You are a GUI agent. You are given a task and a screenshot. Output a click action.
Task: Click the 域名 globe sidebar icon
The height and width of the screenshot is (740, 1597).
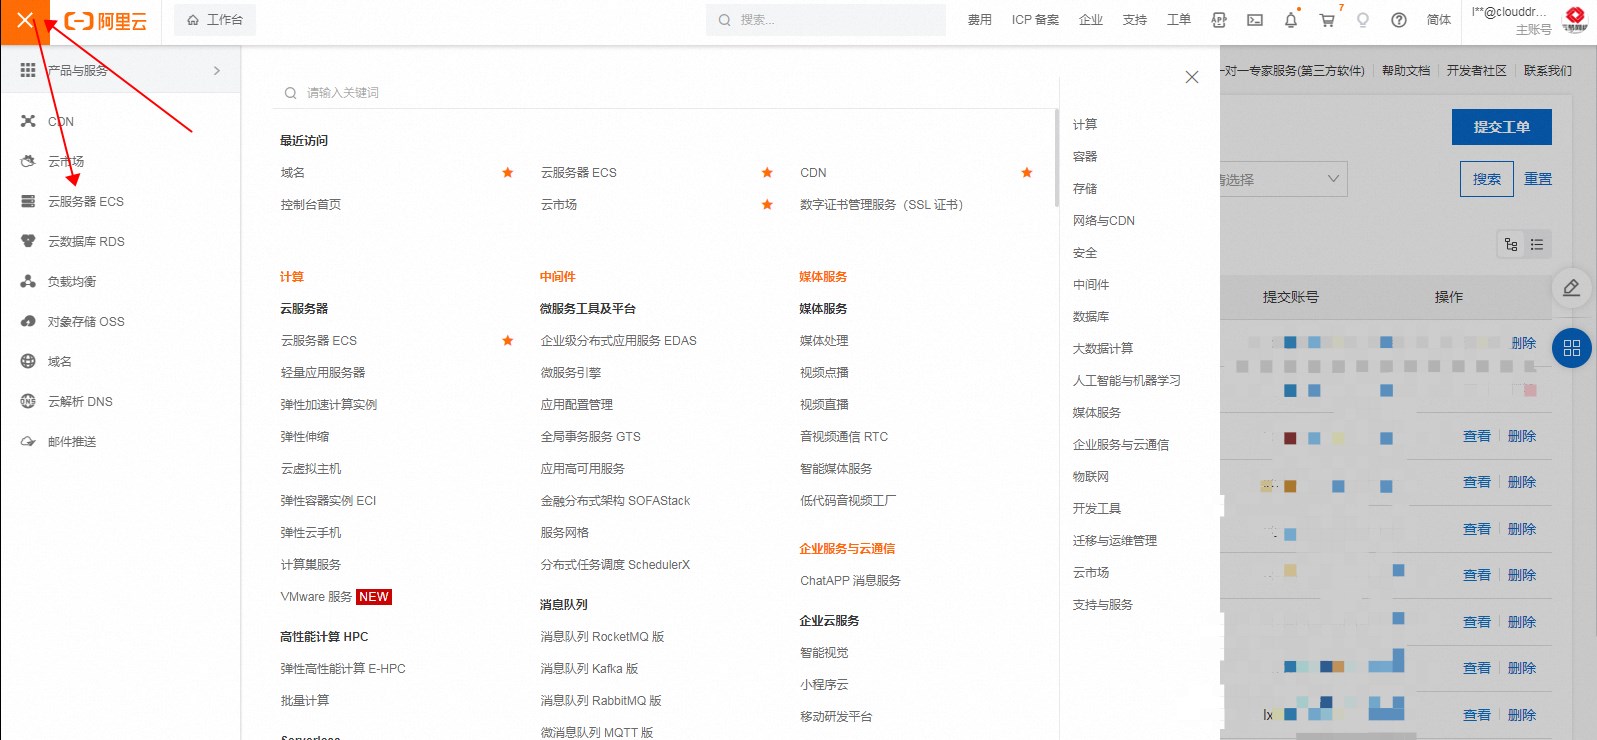point(28,361)
